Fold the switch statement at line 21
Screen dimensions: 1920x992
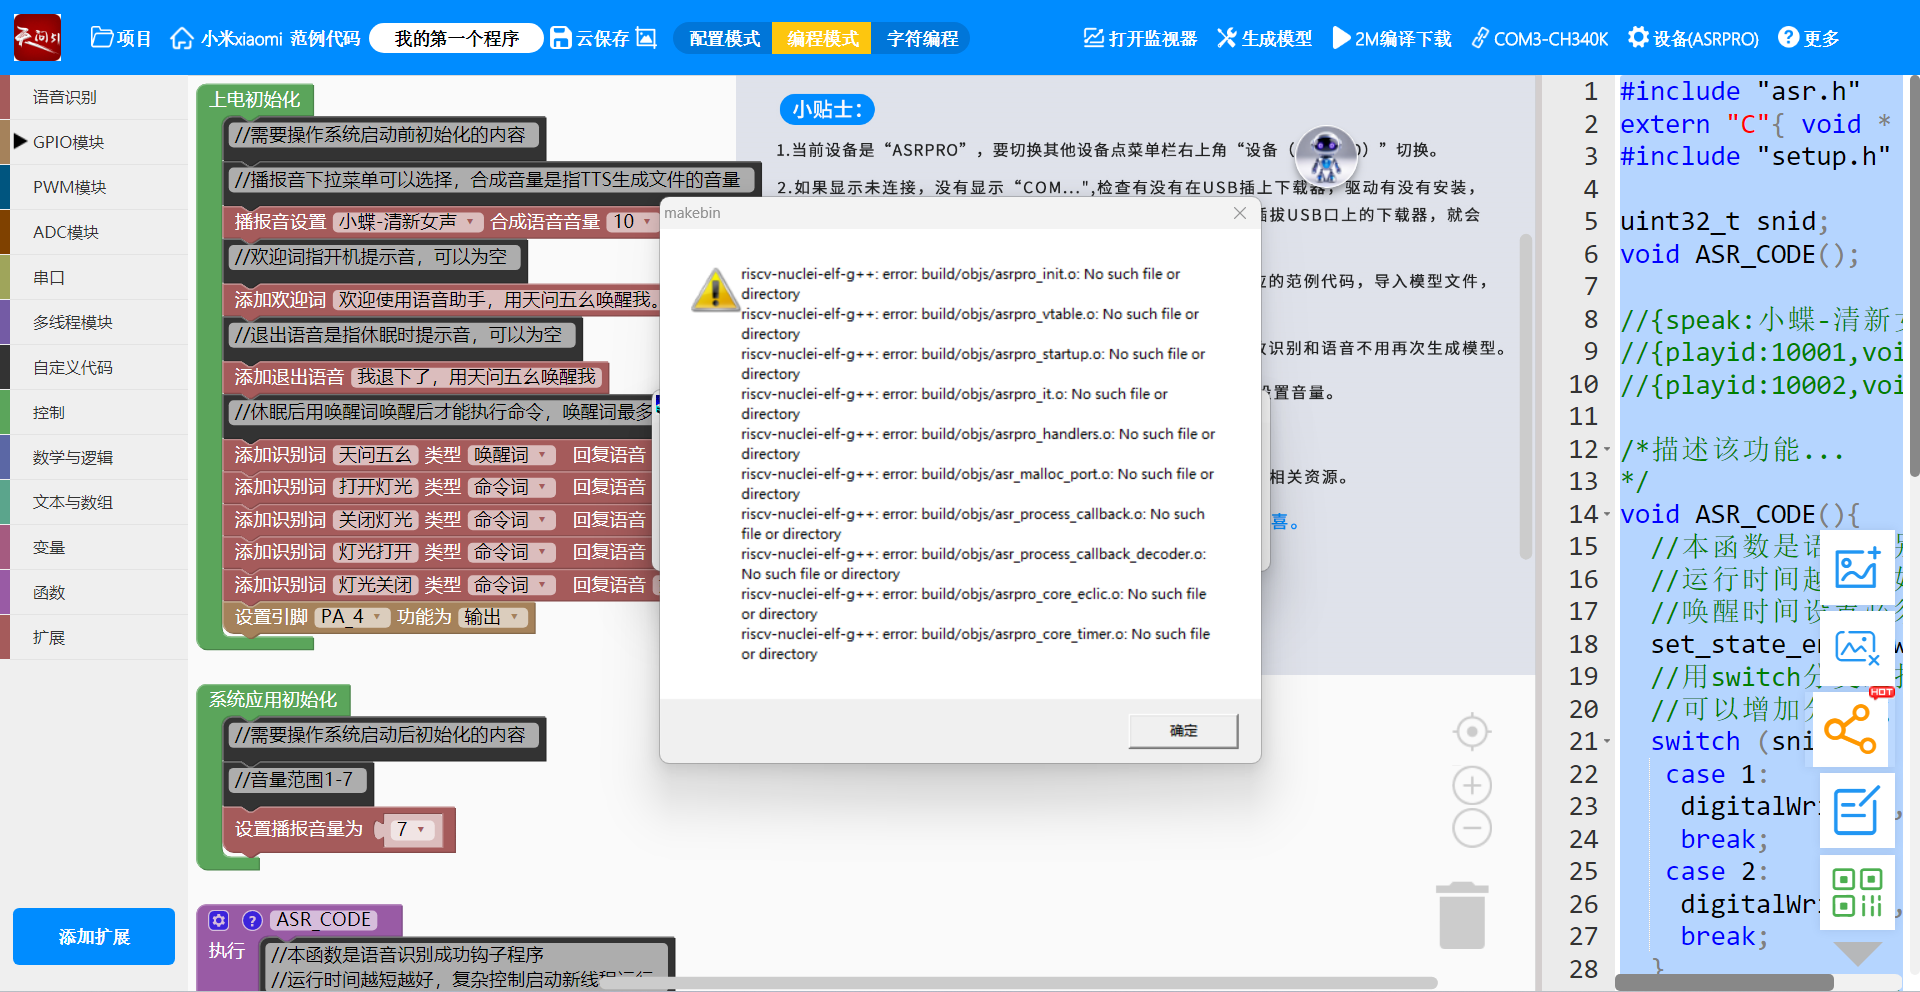[1607, 742]
